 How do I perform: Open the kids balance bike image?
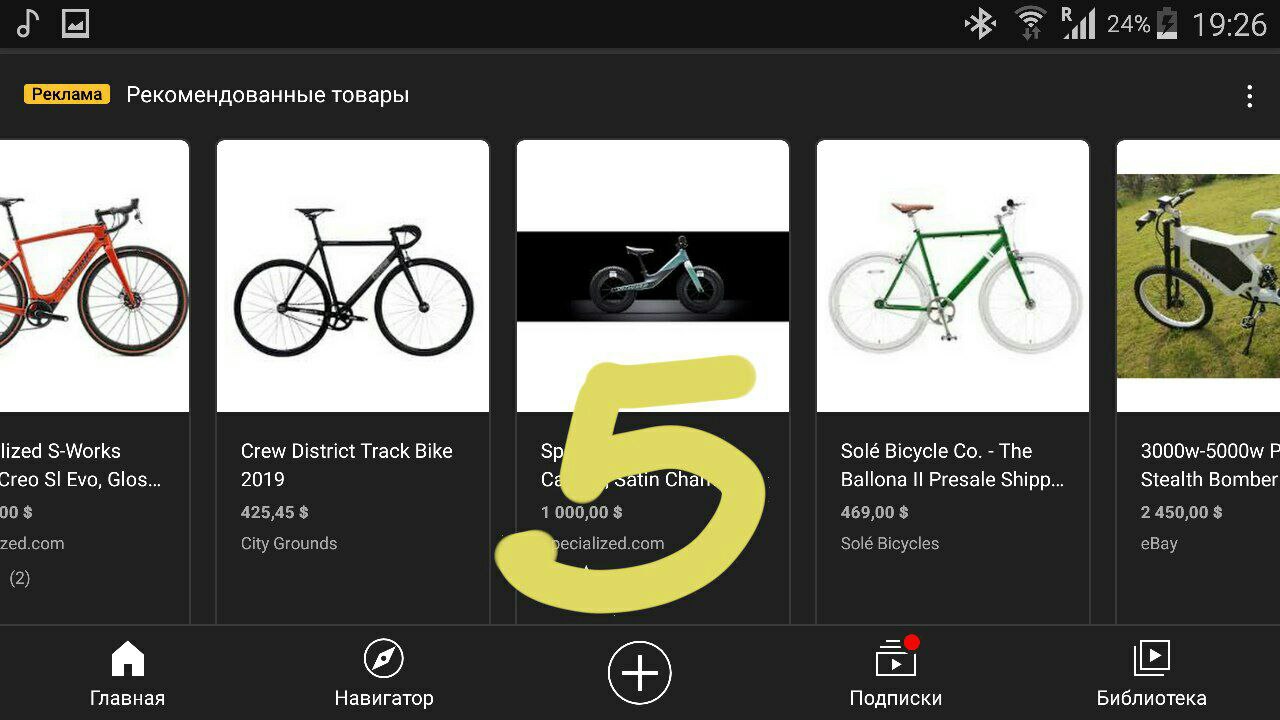pos(653,276)
